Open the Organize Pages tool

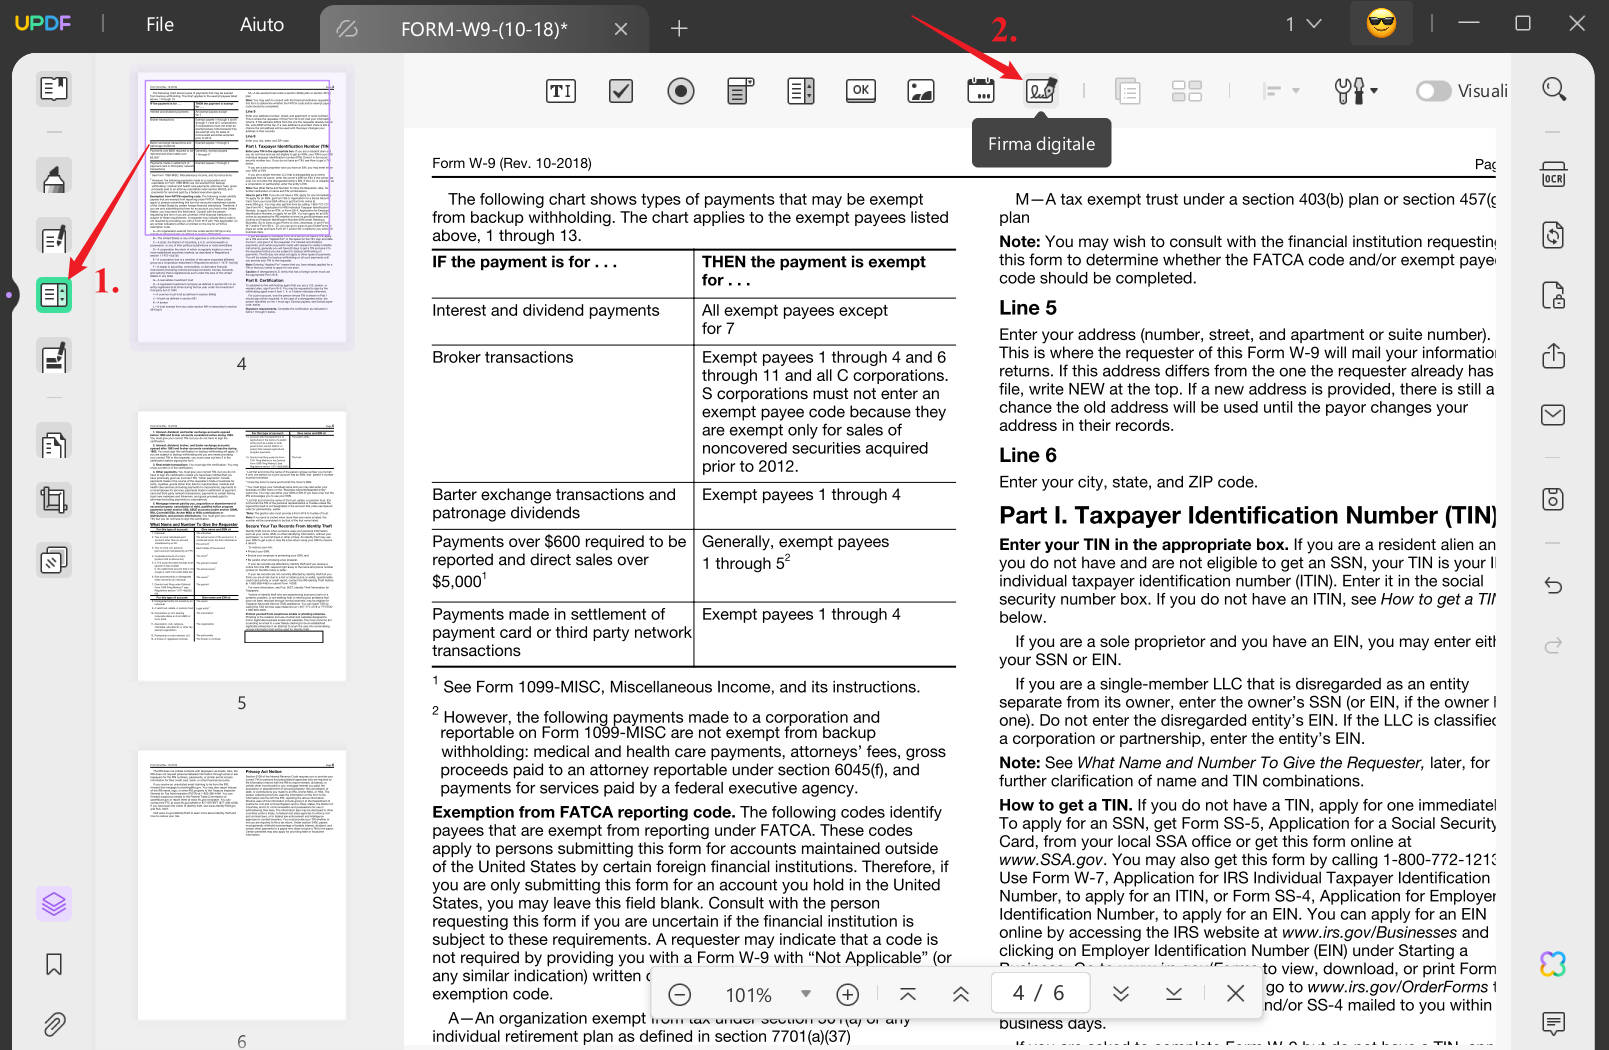coord(54,443)
